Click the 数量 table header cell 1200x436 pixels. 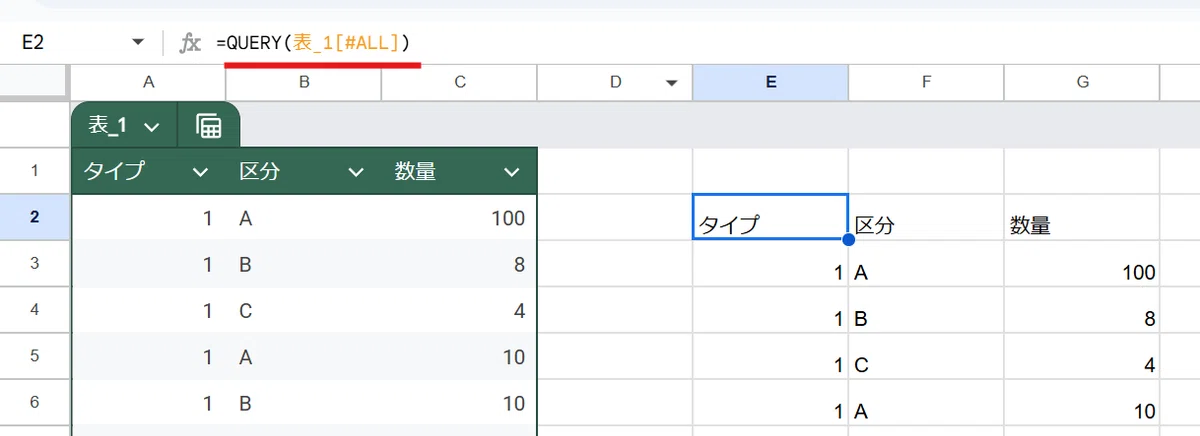460,172
